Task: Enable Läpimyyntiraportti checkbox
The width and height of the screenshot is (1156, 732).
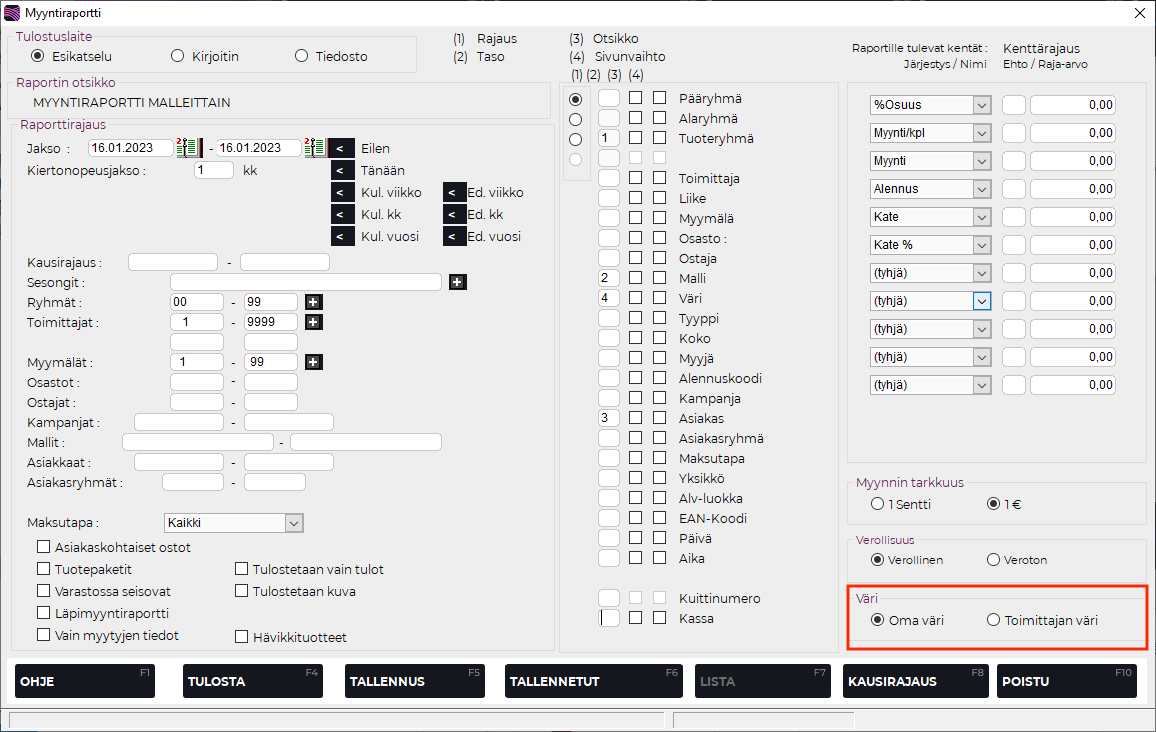Action: click(44, 613)
